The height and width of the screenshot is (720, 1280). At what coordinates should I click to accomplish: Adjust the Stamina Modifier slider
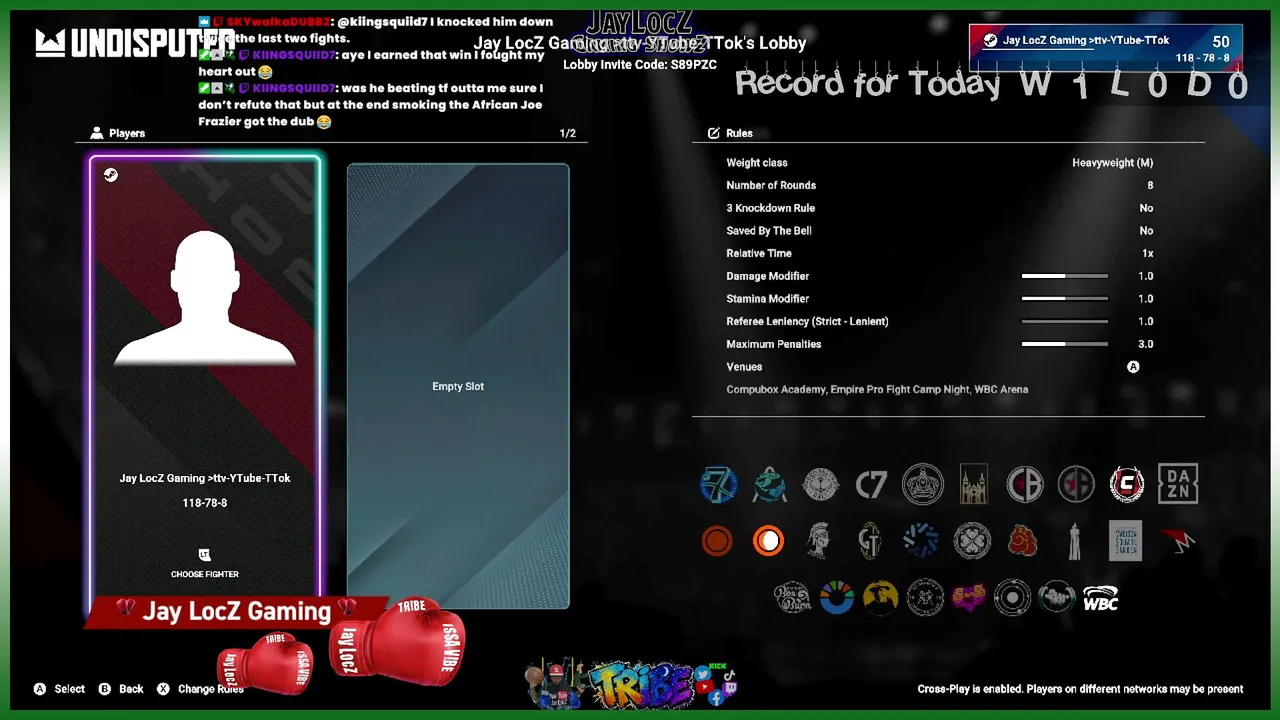(1064, 299)
